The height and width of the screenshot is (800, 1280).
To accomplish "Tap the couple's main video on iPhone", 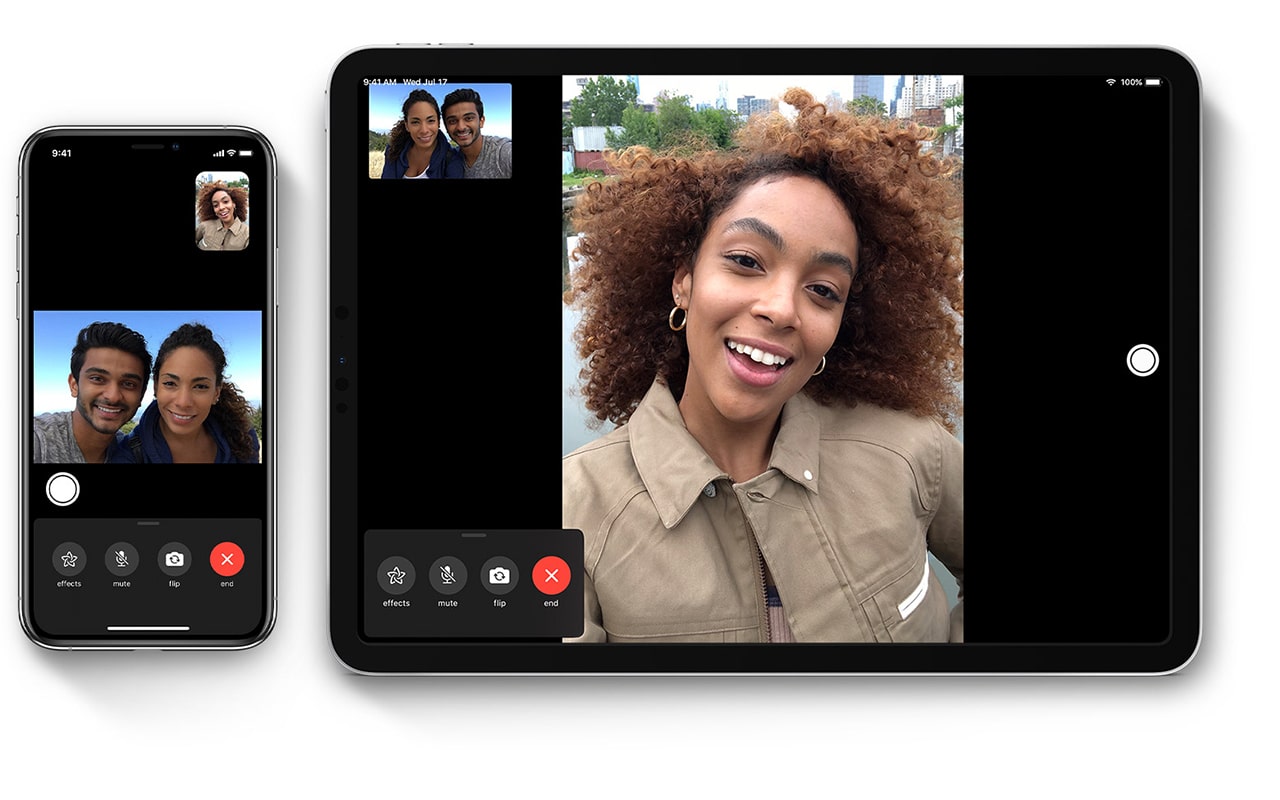I will (148, 387).
